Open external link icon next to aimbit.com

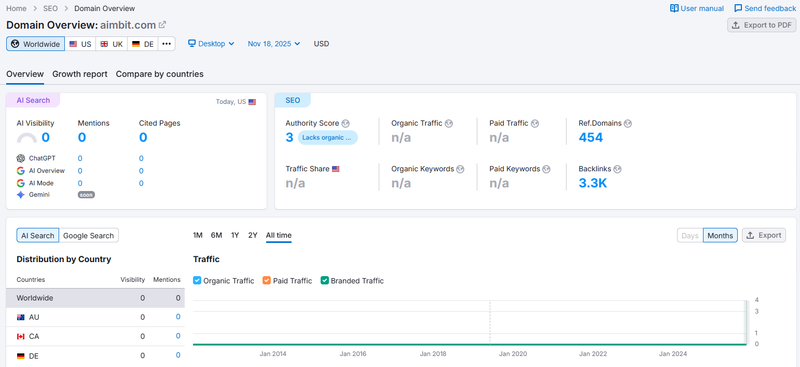coord(162,25)
